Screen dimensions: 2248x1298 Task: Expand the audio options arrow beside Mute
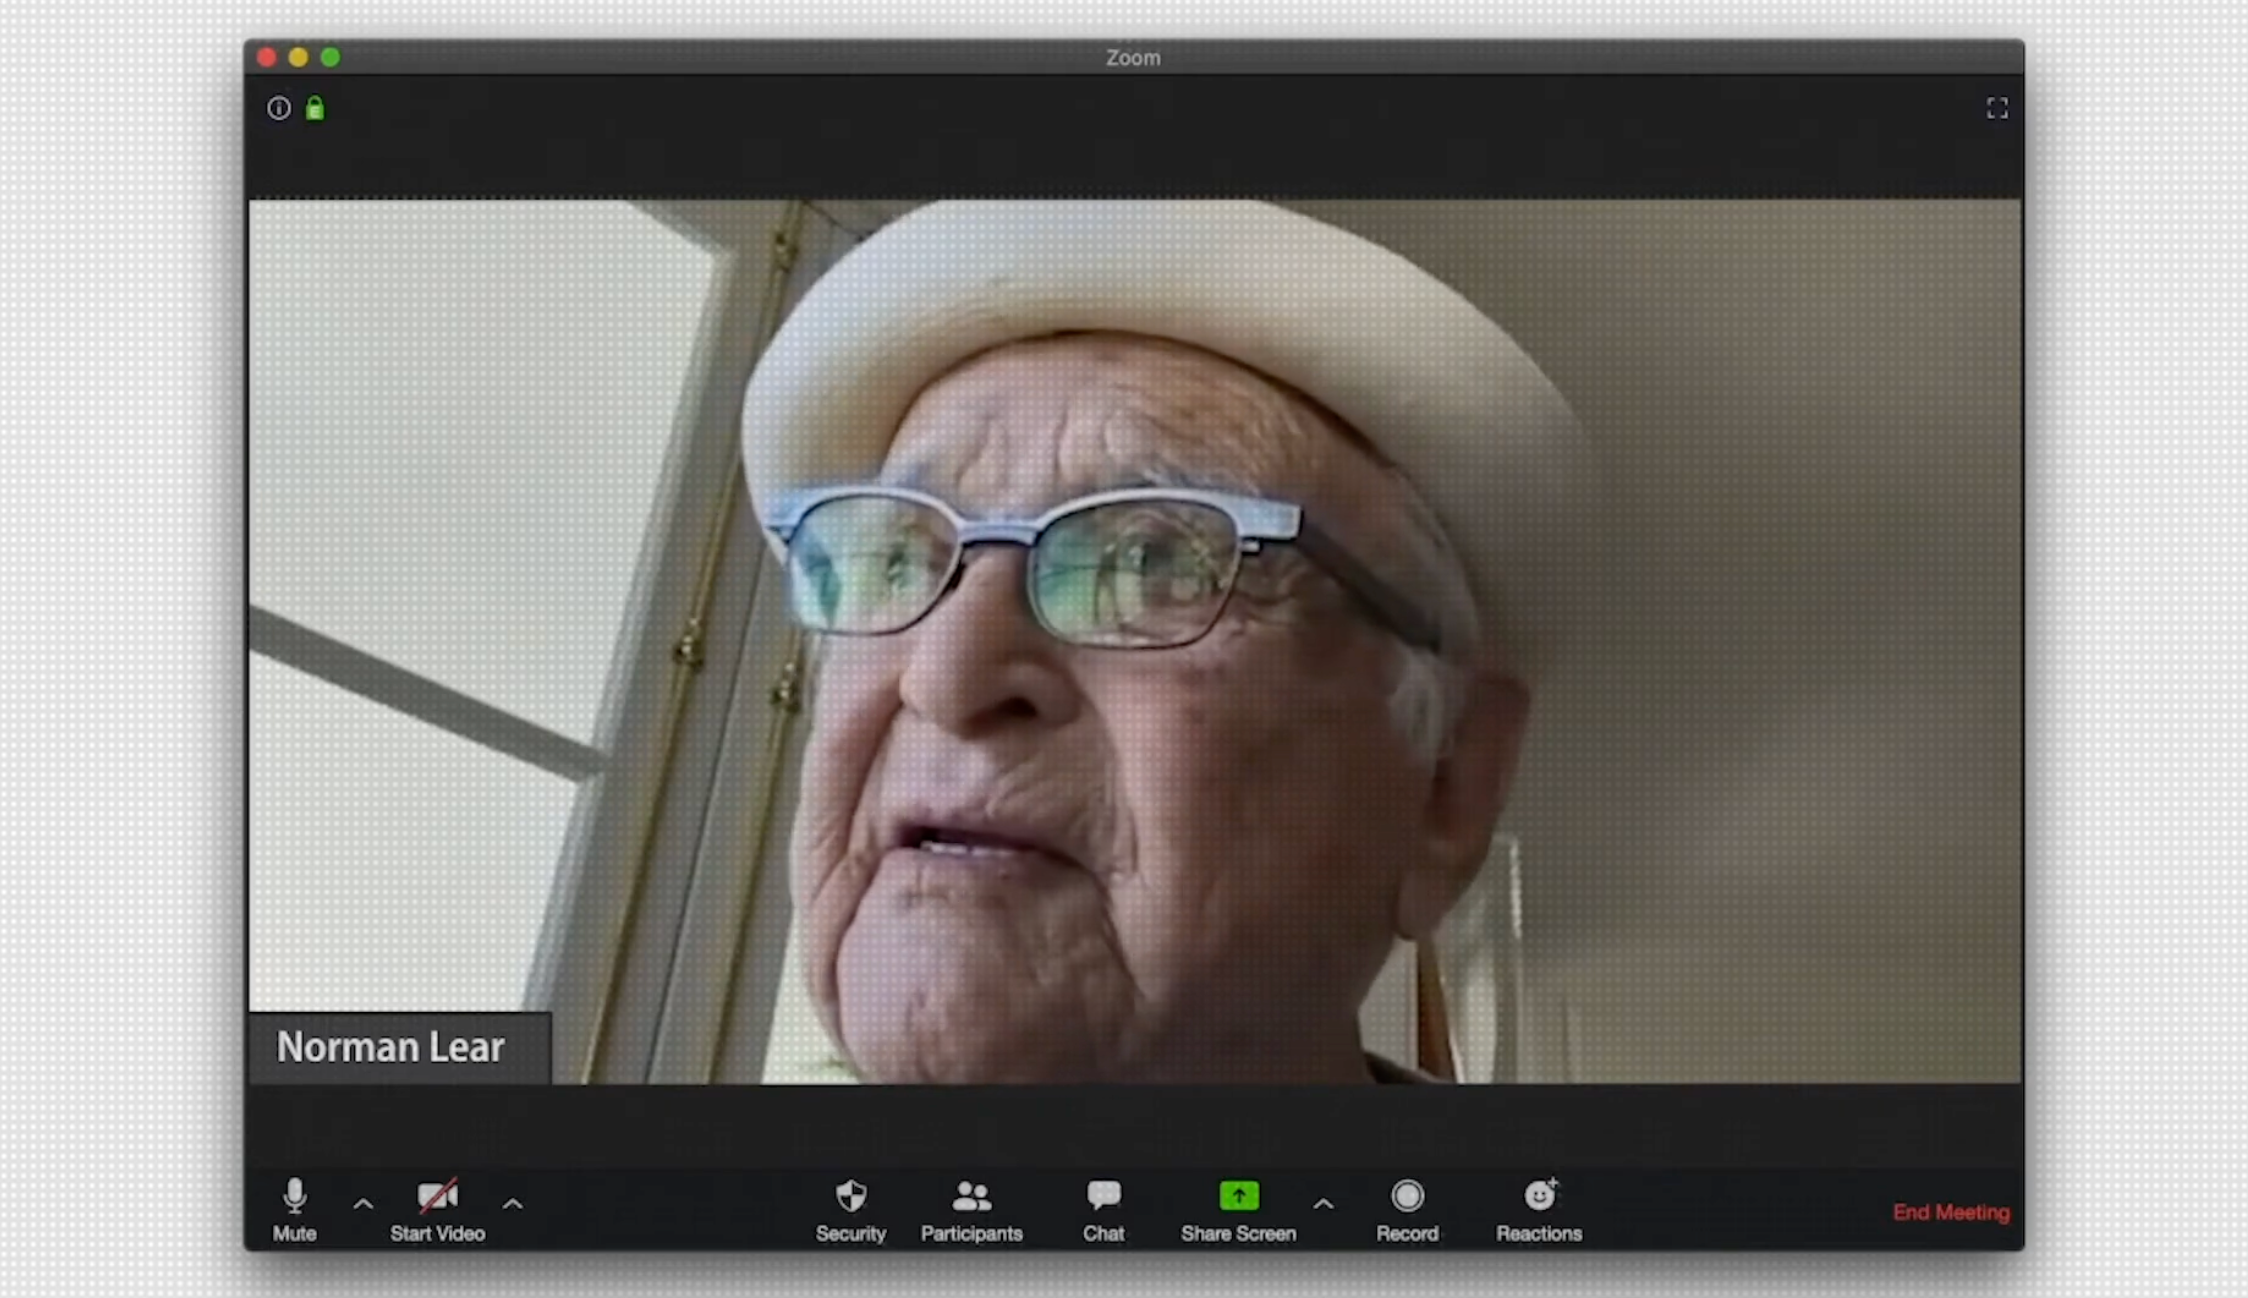[x=363, y=1204]
